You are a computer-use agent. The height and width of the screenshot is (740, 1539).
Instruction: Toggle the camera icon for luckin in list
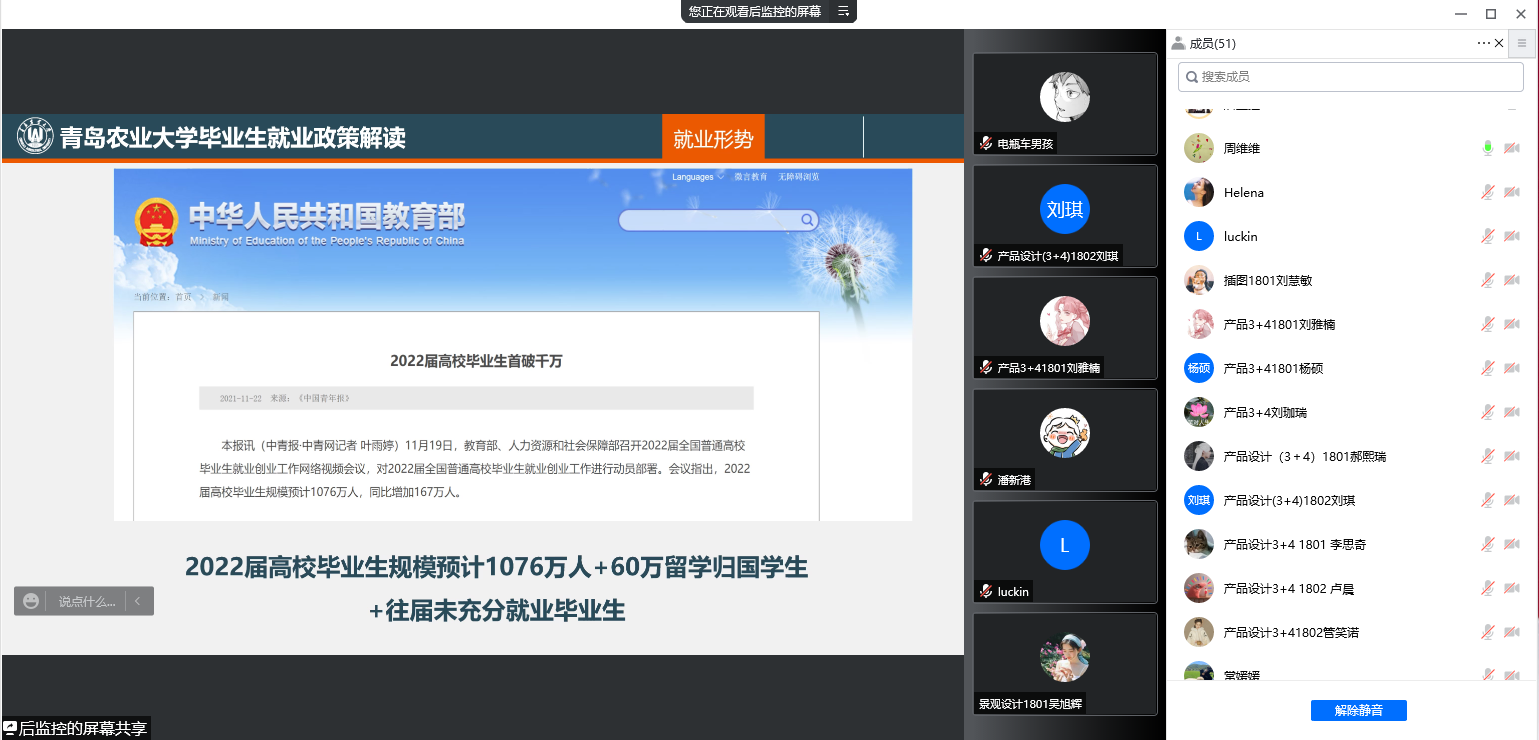point(1512,236)
